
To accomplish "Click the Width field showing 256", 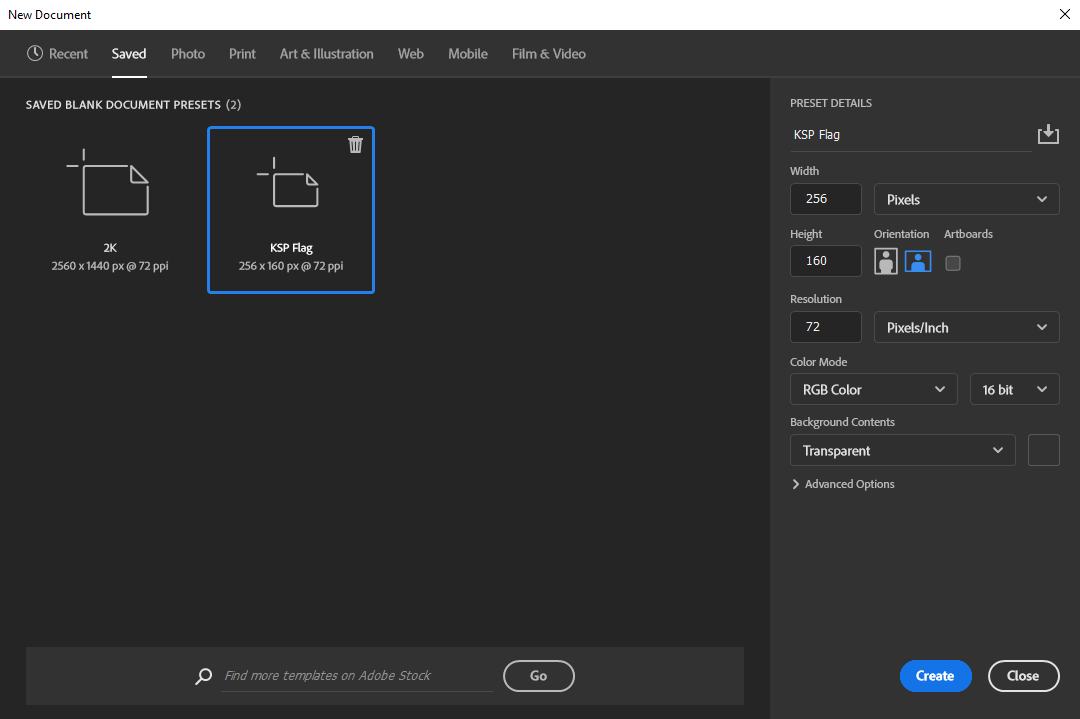I will point(825,199).
